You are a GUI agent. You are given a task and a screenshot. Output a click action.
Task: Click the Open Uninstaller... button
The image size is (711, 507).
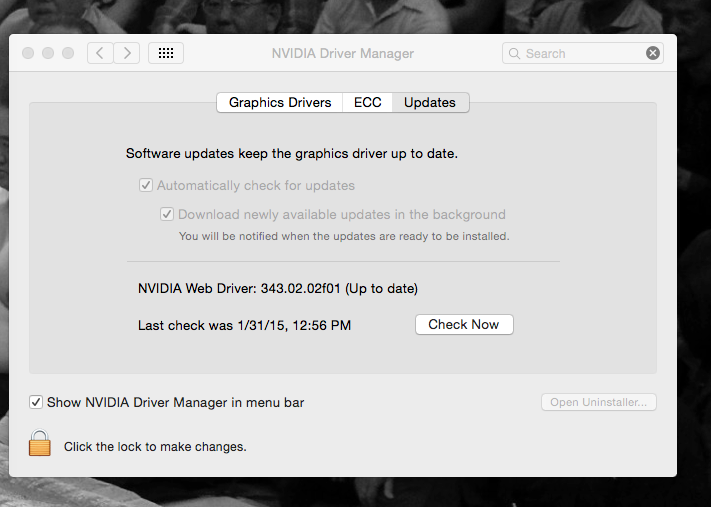coord(599,402)
